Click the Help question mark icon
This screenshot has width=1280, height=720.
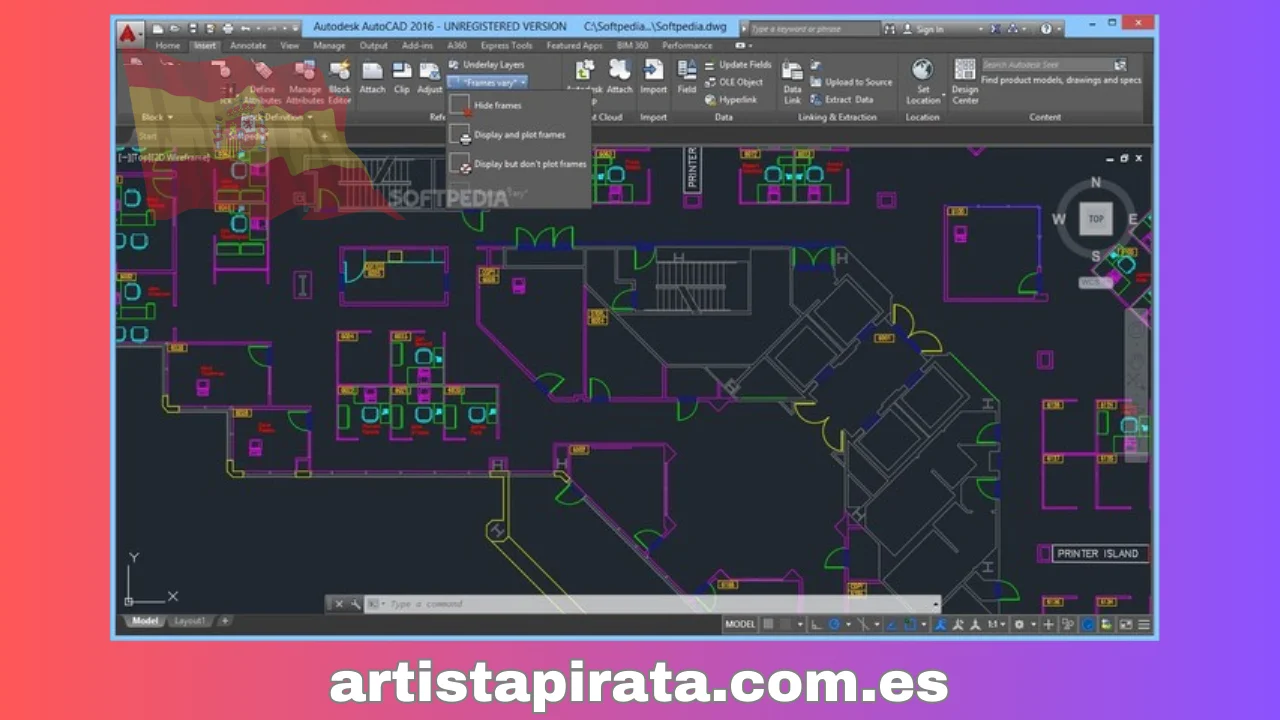[1046, 29]
